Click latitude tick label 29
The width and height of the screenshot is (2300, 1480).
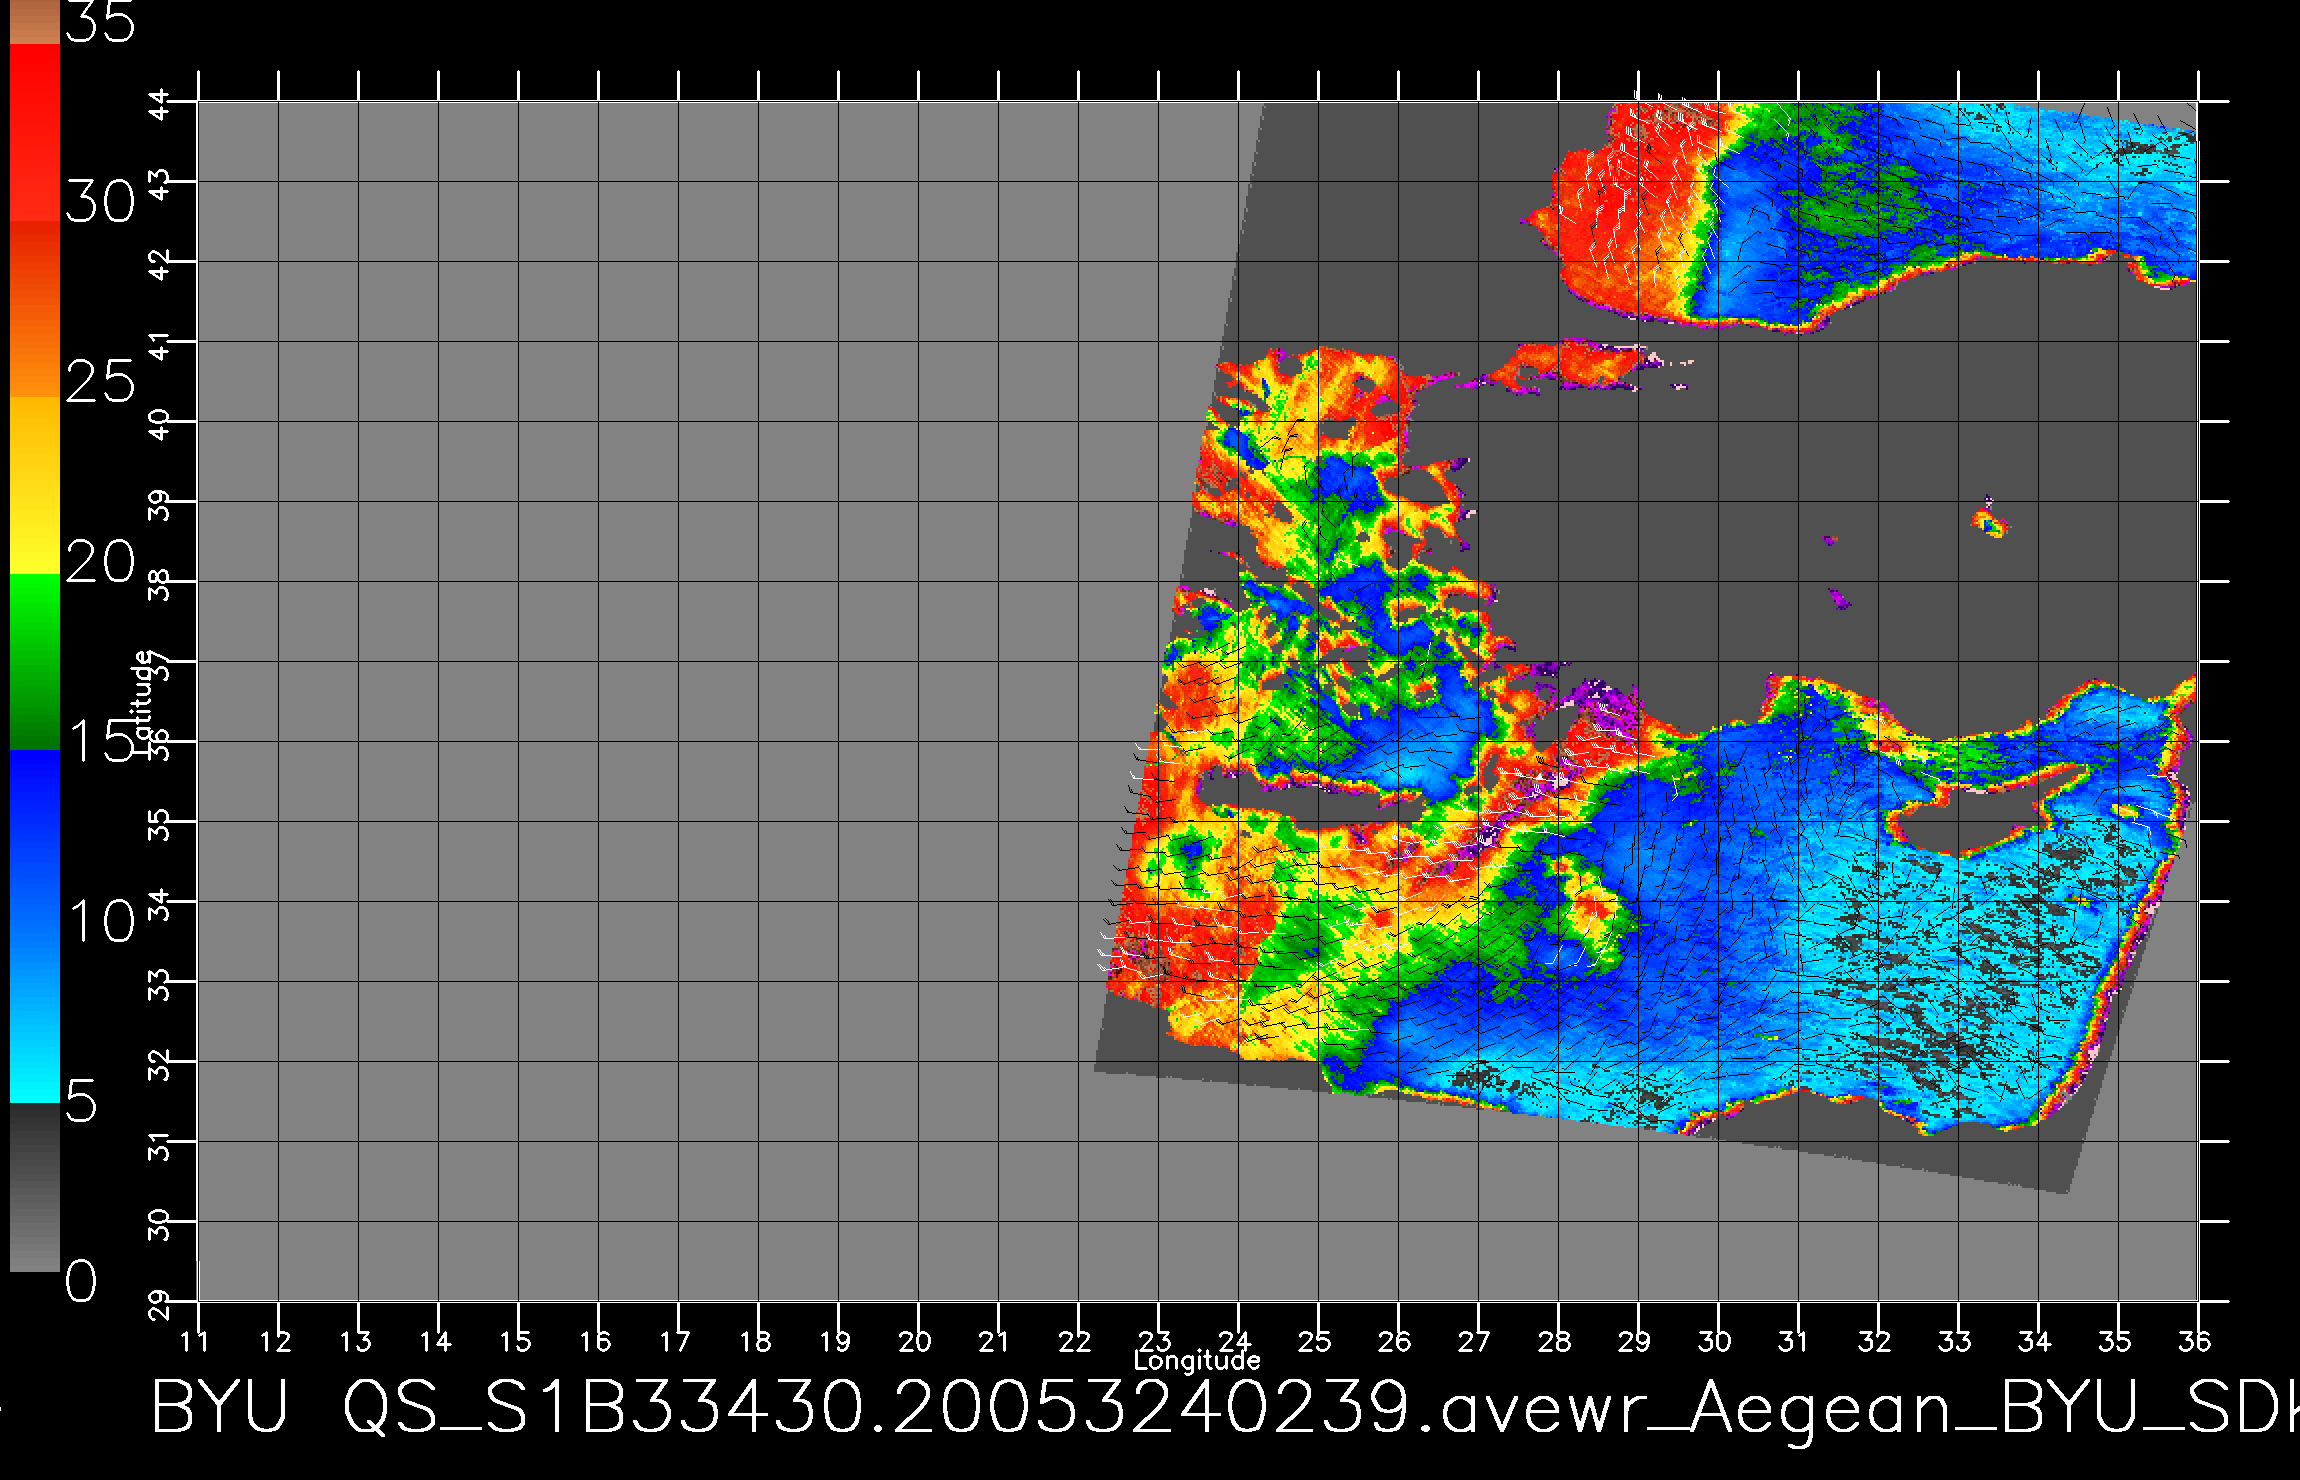point(160,1305)
